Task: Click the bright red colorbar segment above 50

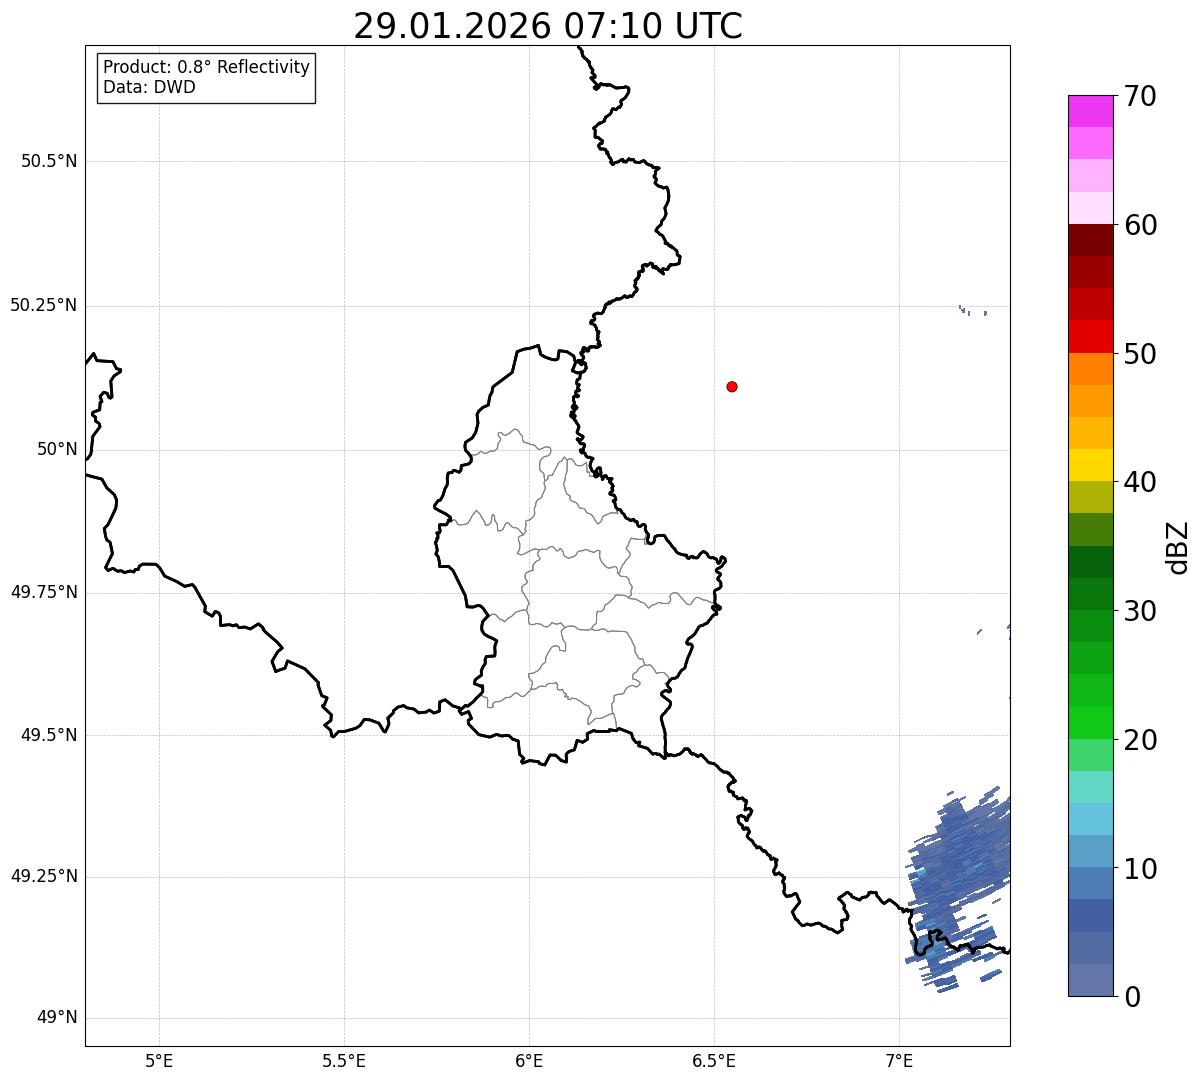Action: click(x=1090, y=336)
